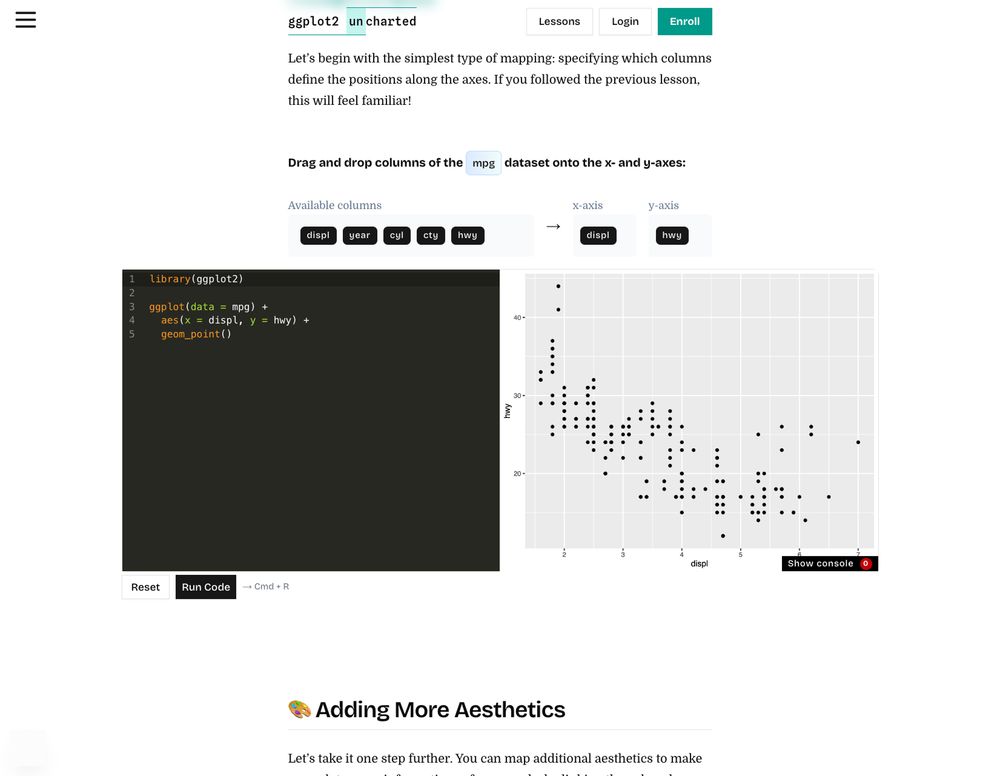1000x776 pixels.
Task: Click the mpg dataset badge in the sentence
Action: coord(483,162)
